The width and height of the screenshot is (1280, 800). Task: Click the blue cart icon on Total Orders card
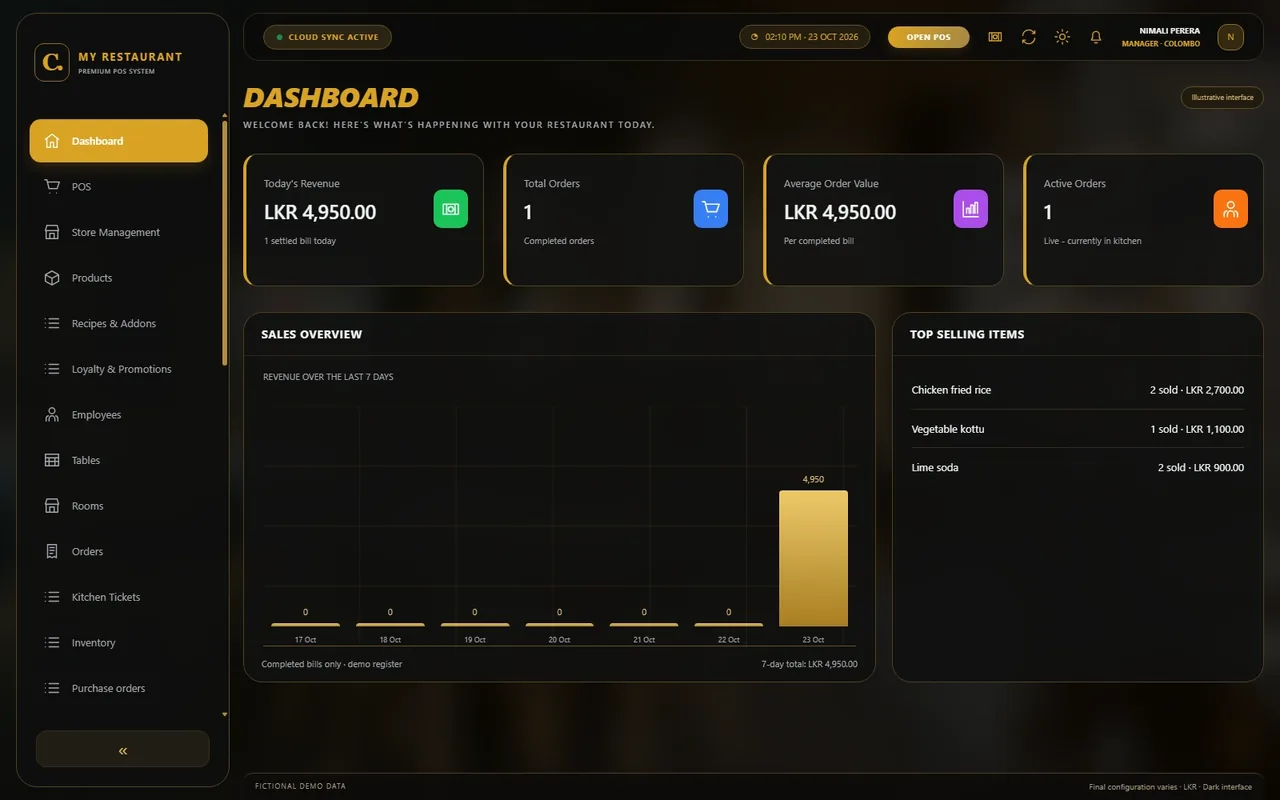[711, 209]
